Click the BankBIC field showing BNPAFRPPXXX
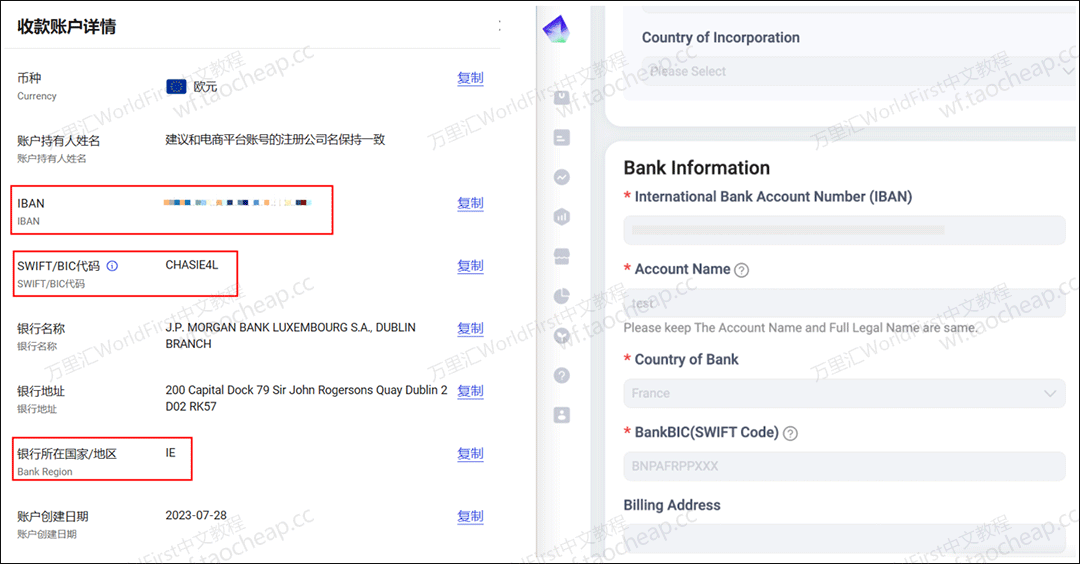This screenshot has height=564, width=1080. [x=844, y=466]
